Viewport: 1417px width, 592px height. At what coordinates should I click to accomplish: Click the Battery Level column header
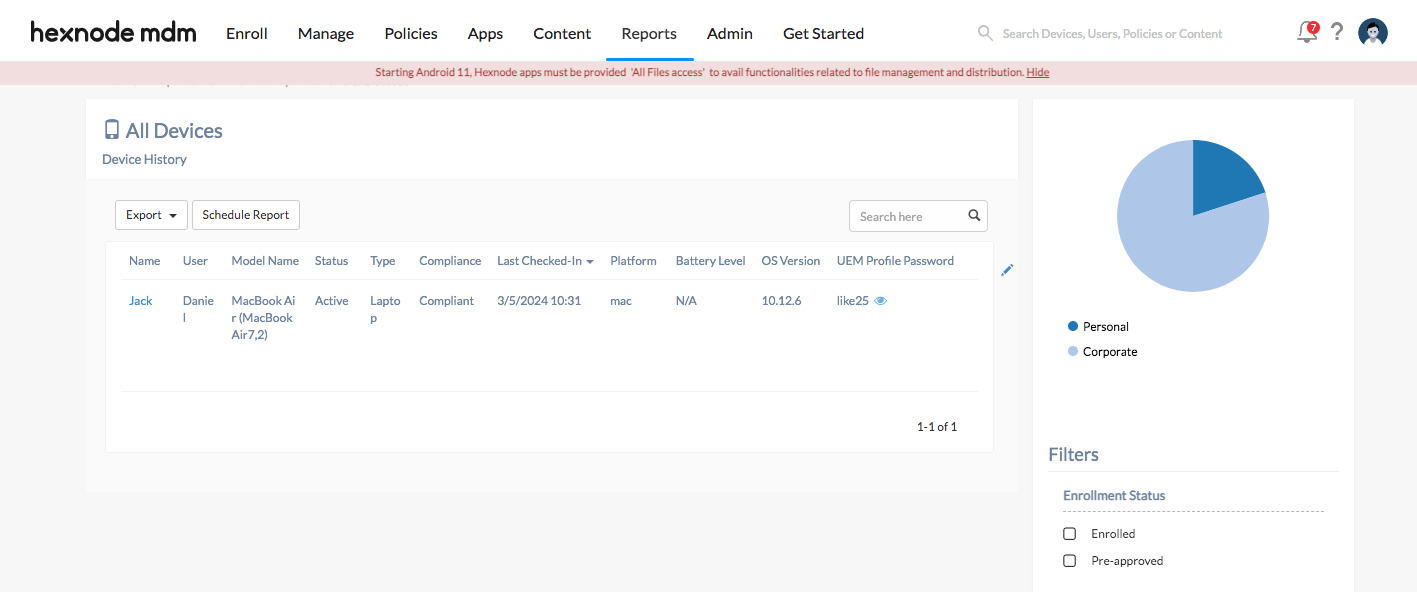710,261
